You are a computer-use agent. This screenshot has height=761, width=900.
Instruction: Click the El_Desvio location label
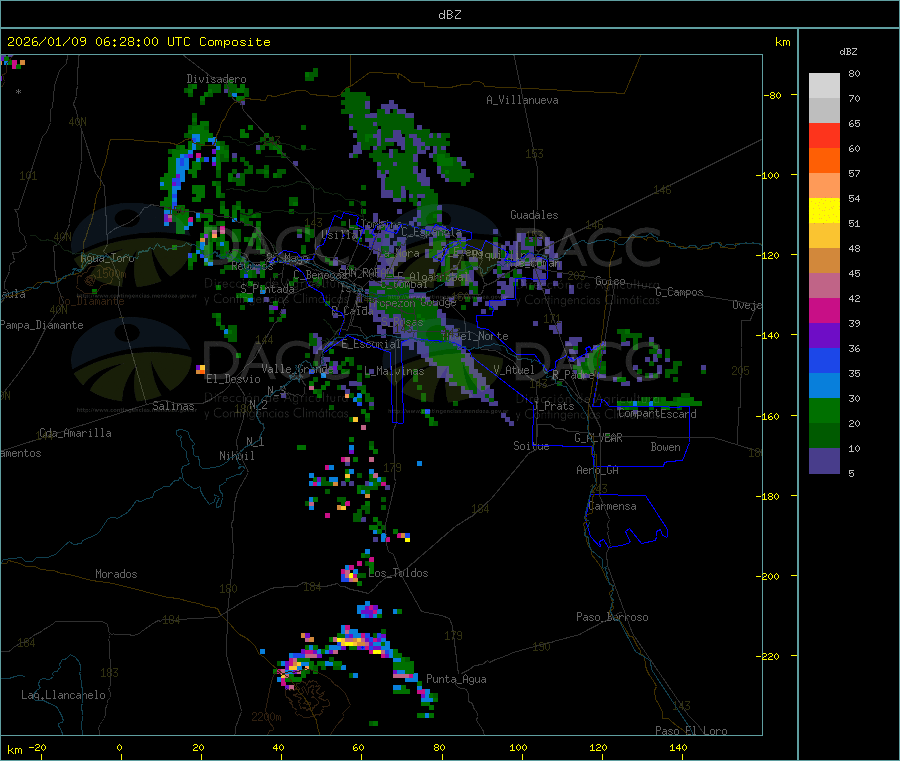(233, 379)
